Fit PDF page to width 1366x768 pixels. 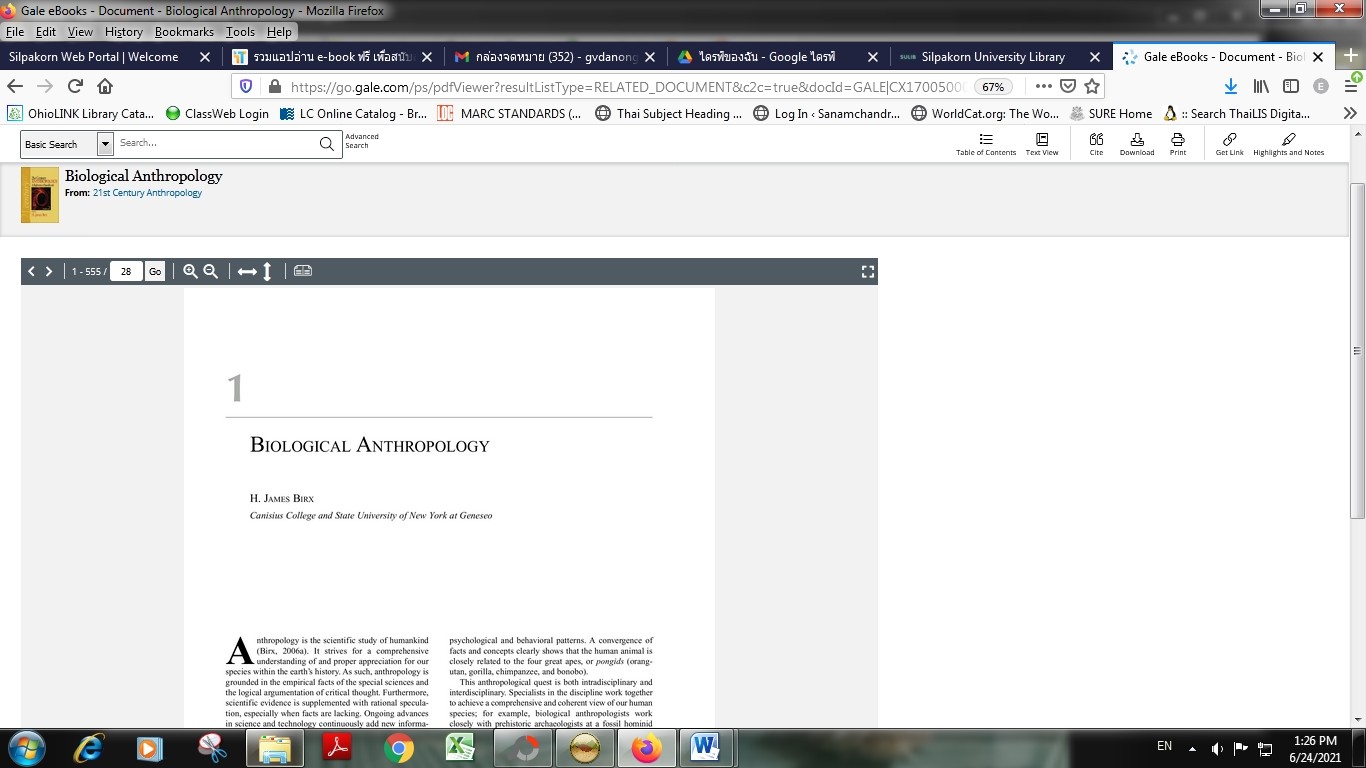coord(247,271)
